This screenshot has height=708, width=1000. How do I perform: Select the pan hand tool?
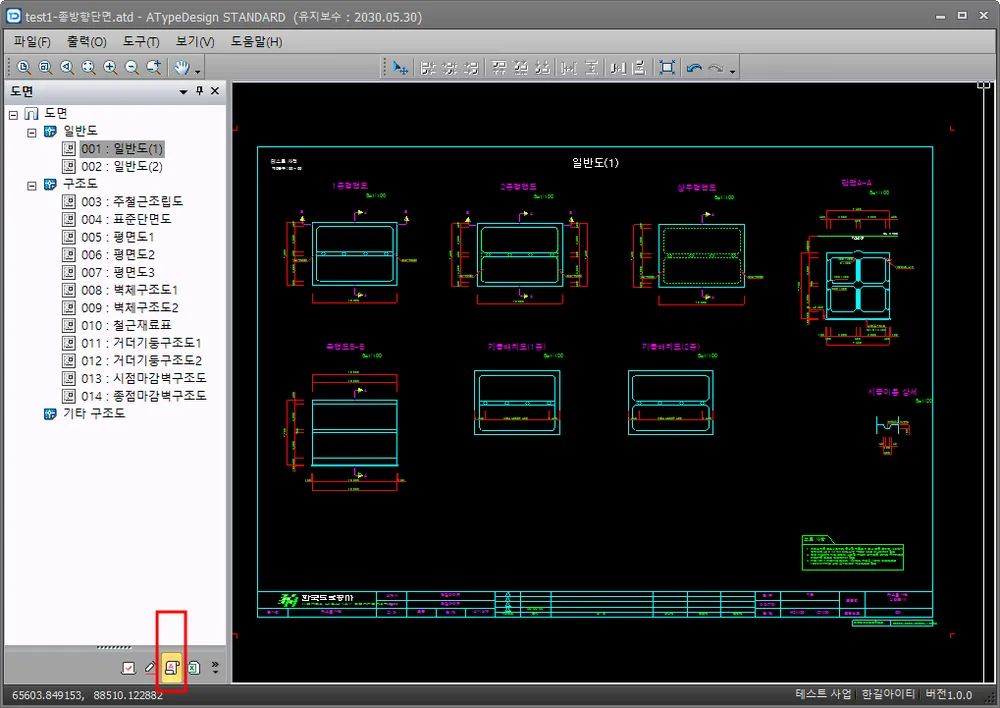point(182,67)
